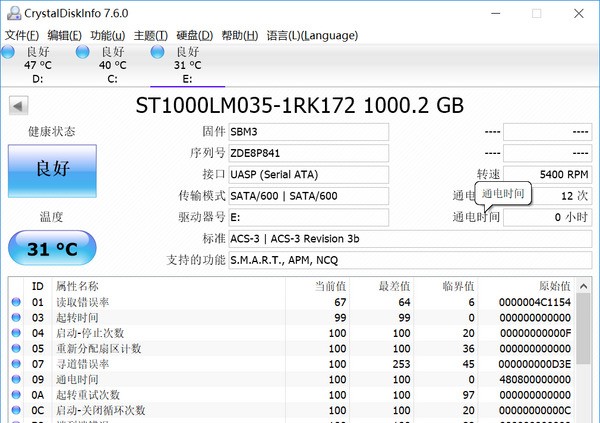Select drive D: at 47 °C
This screenshot has height=423, width=600.
point(38,65)
